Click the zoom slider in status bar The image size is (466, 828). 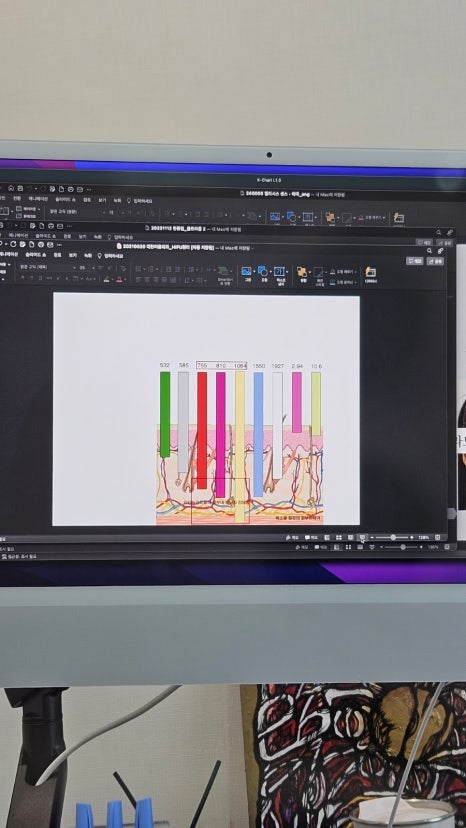point(393,538)
